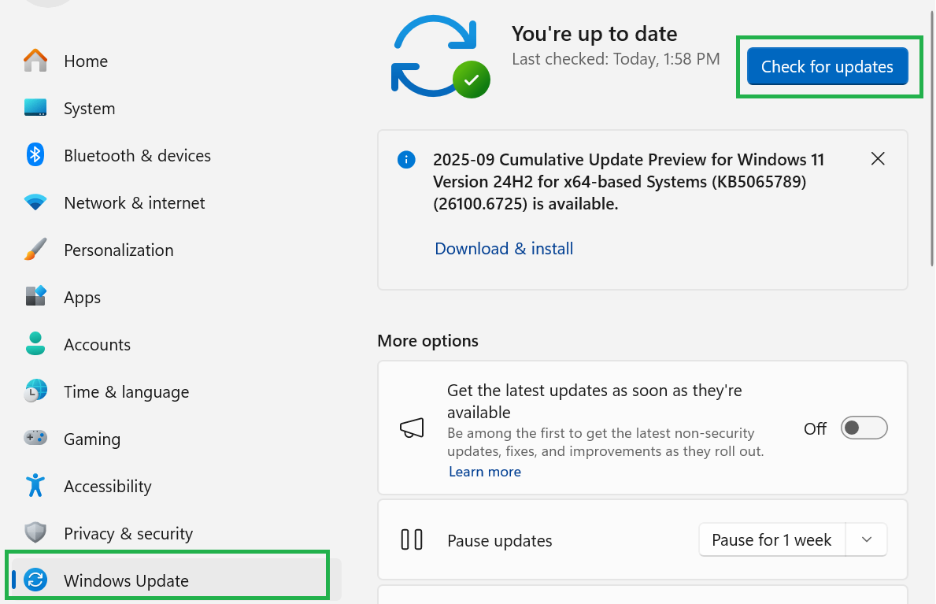
Task: Go to Network & internet settings
Action: [x=134, y=203]
